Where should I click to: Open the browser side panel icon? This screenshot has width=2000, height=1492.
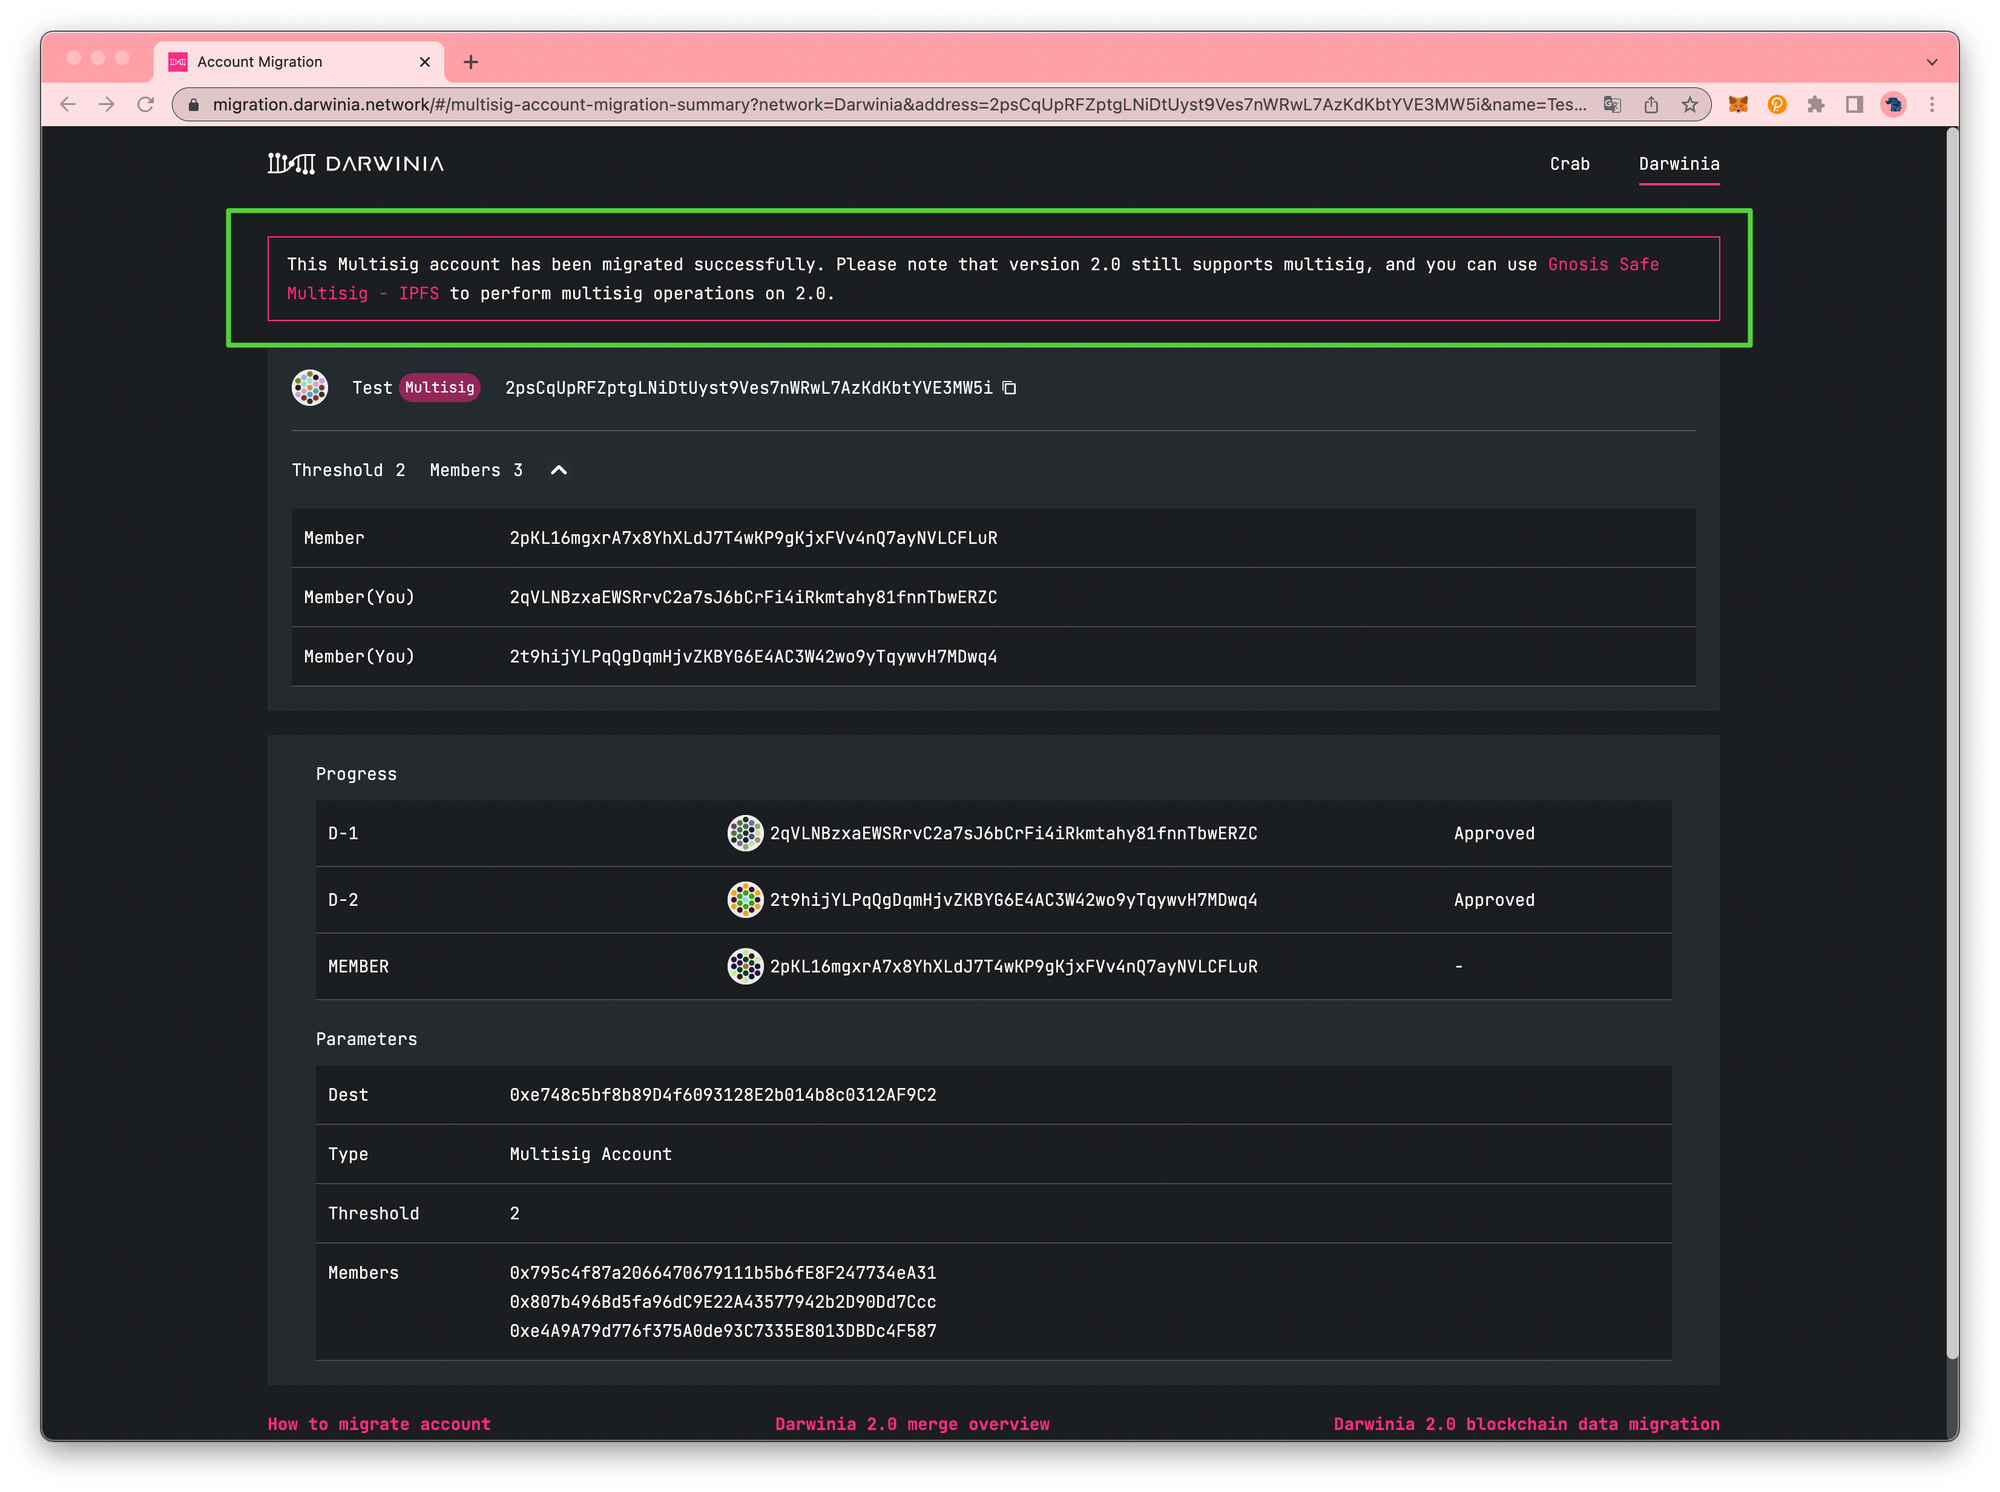pos(1854,105)
